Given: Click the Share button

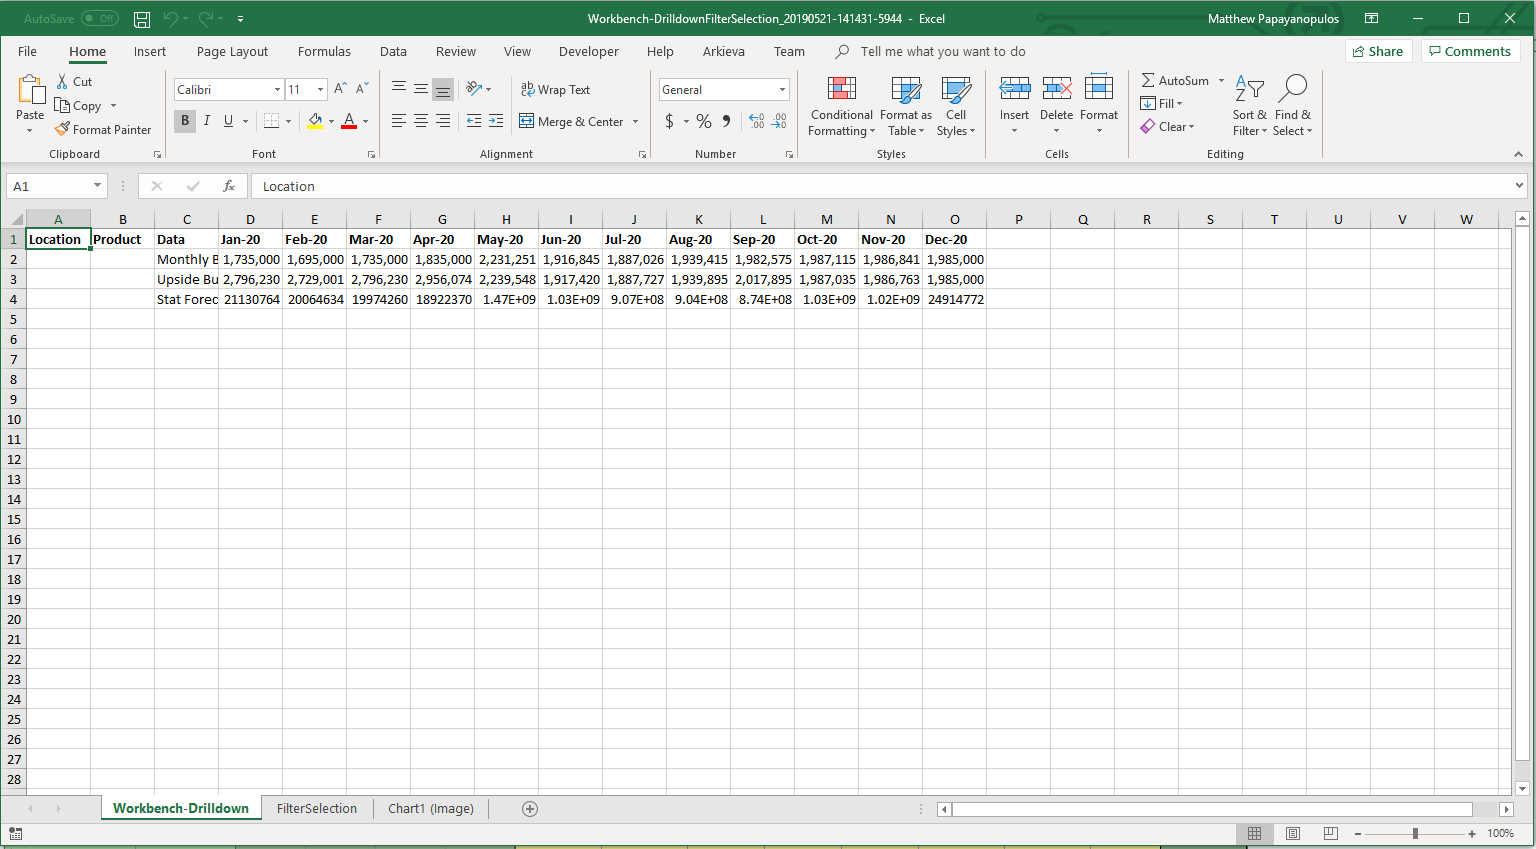Looking at the screenshot, I should [1378, 51].
